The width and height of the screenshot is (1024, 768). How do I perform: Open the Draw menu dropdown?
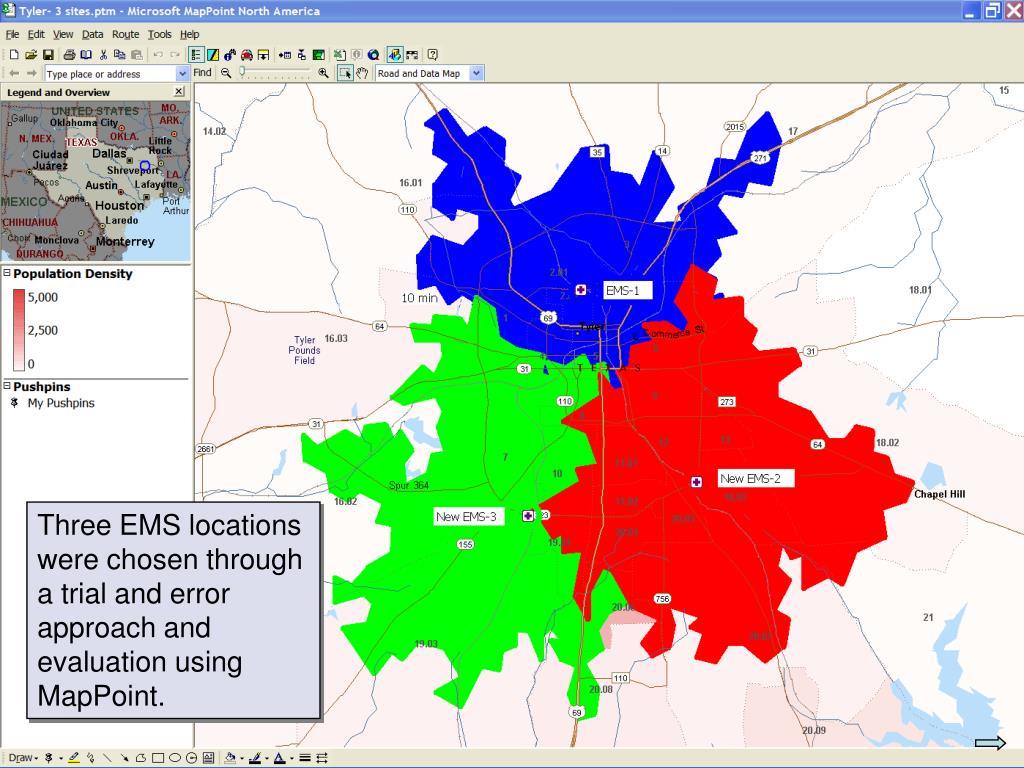click(23, 758)
